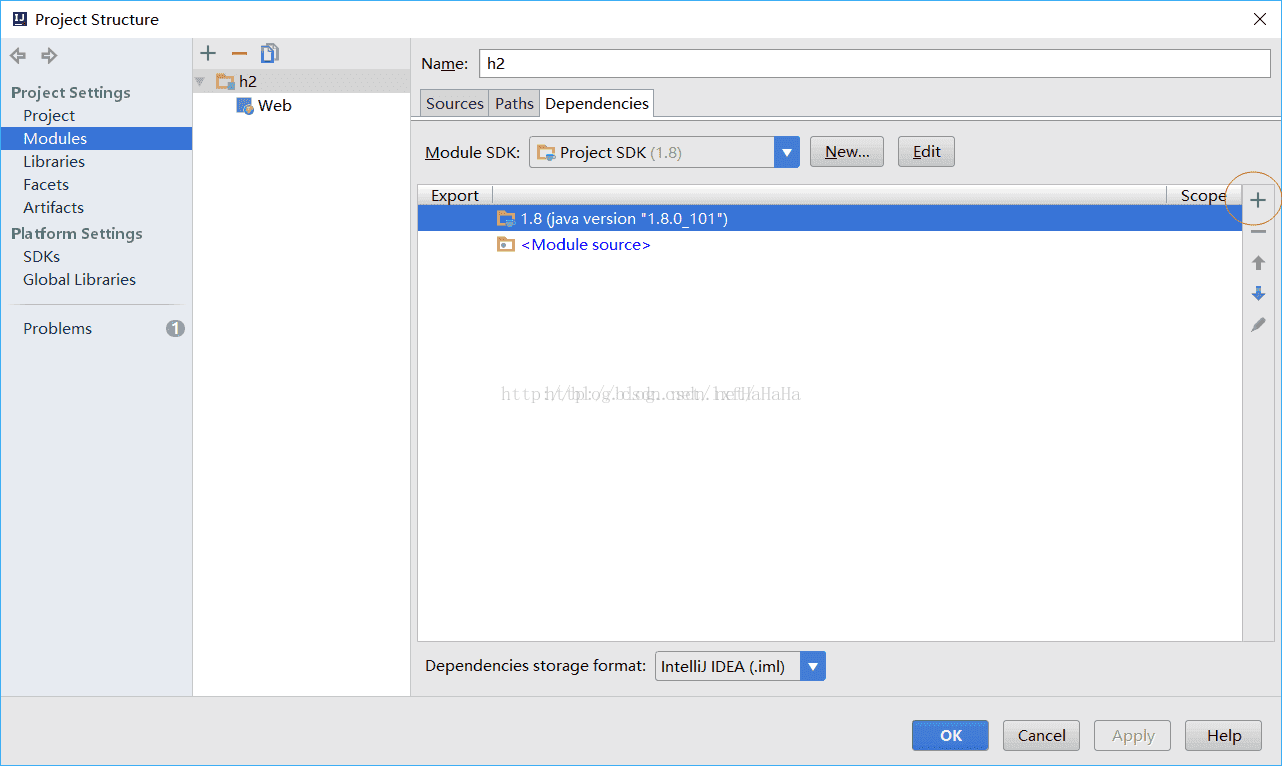1282x766 pixels.
Task: Collapse the h2 module tree node
Action: coord(200,82)
